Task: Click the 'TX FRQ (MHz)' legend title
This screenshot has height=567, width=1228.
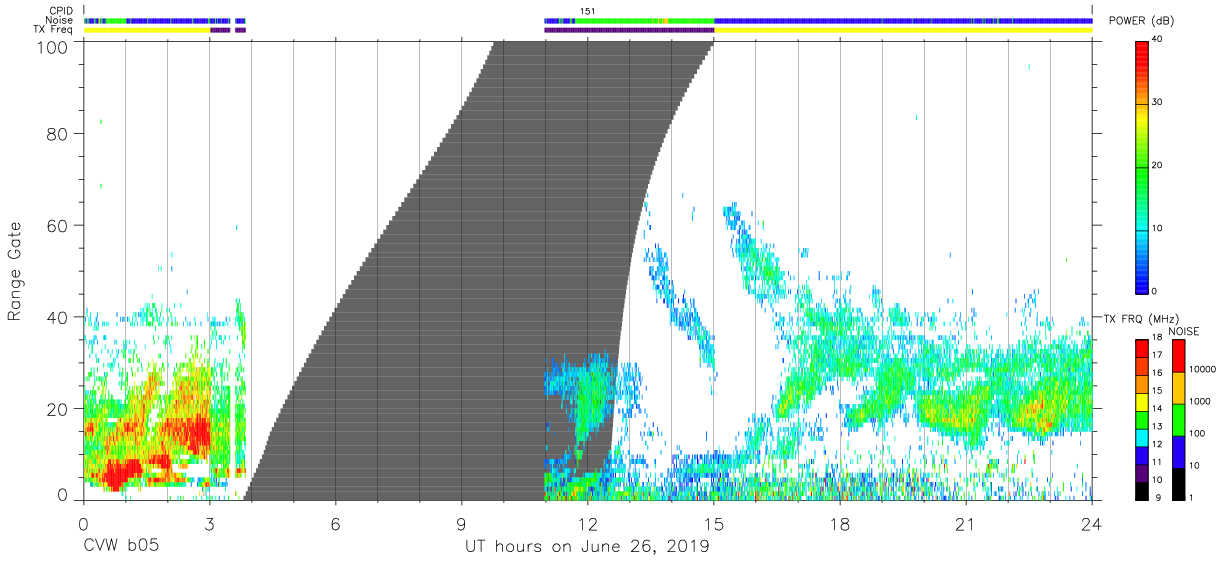Action: click(1142, 318)
